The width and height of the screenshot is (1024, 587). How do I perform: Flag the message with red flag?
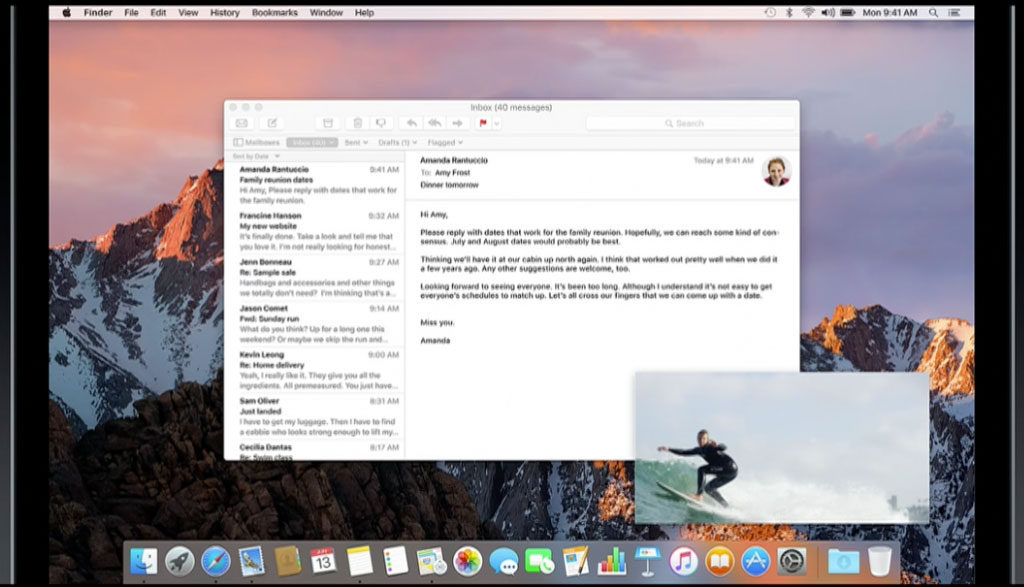tap(483, 123)
